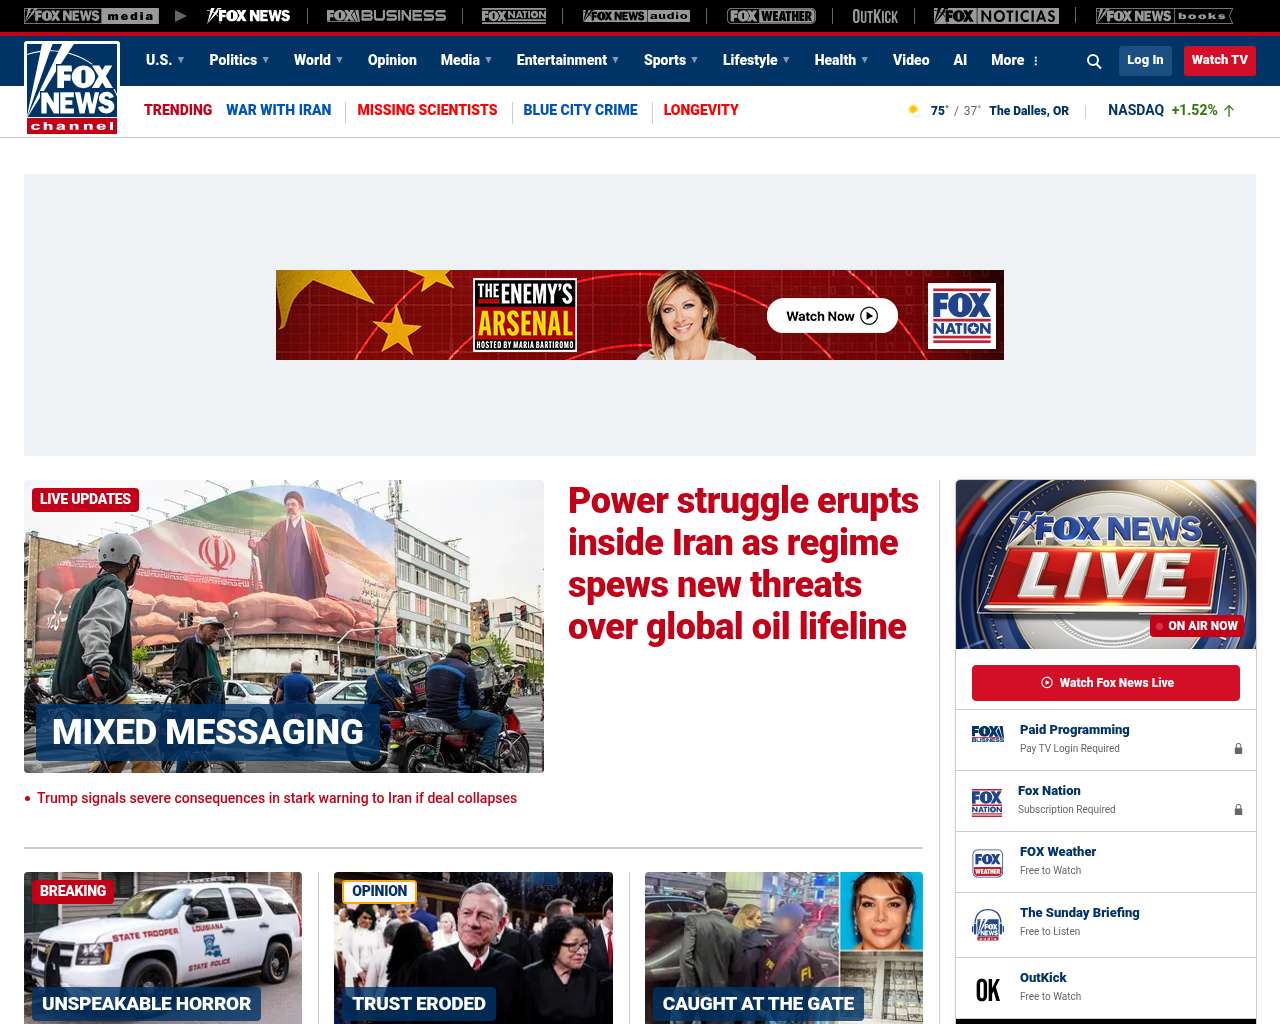Open trending topic War With Iran
The image size is (1280, 1024).
[x=278, y=110]
